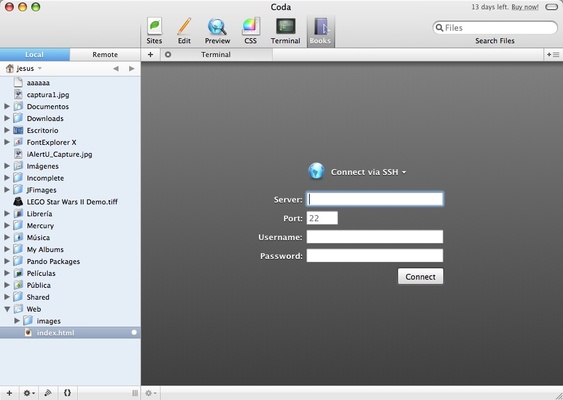Click the search magnifier icon
The width and height of the screenshot is (563, 400).
[x=439, y=28]
